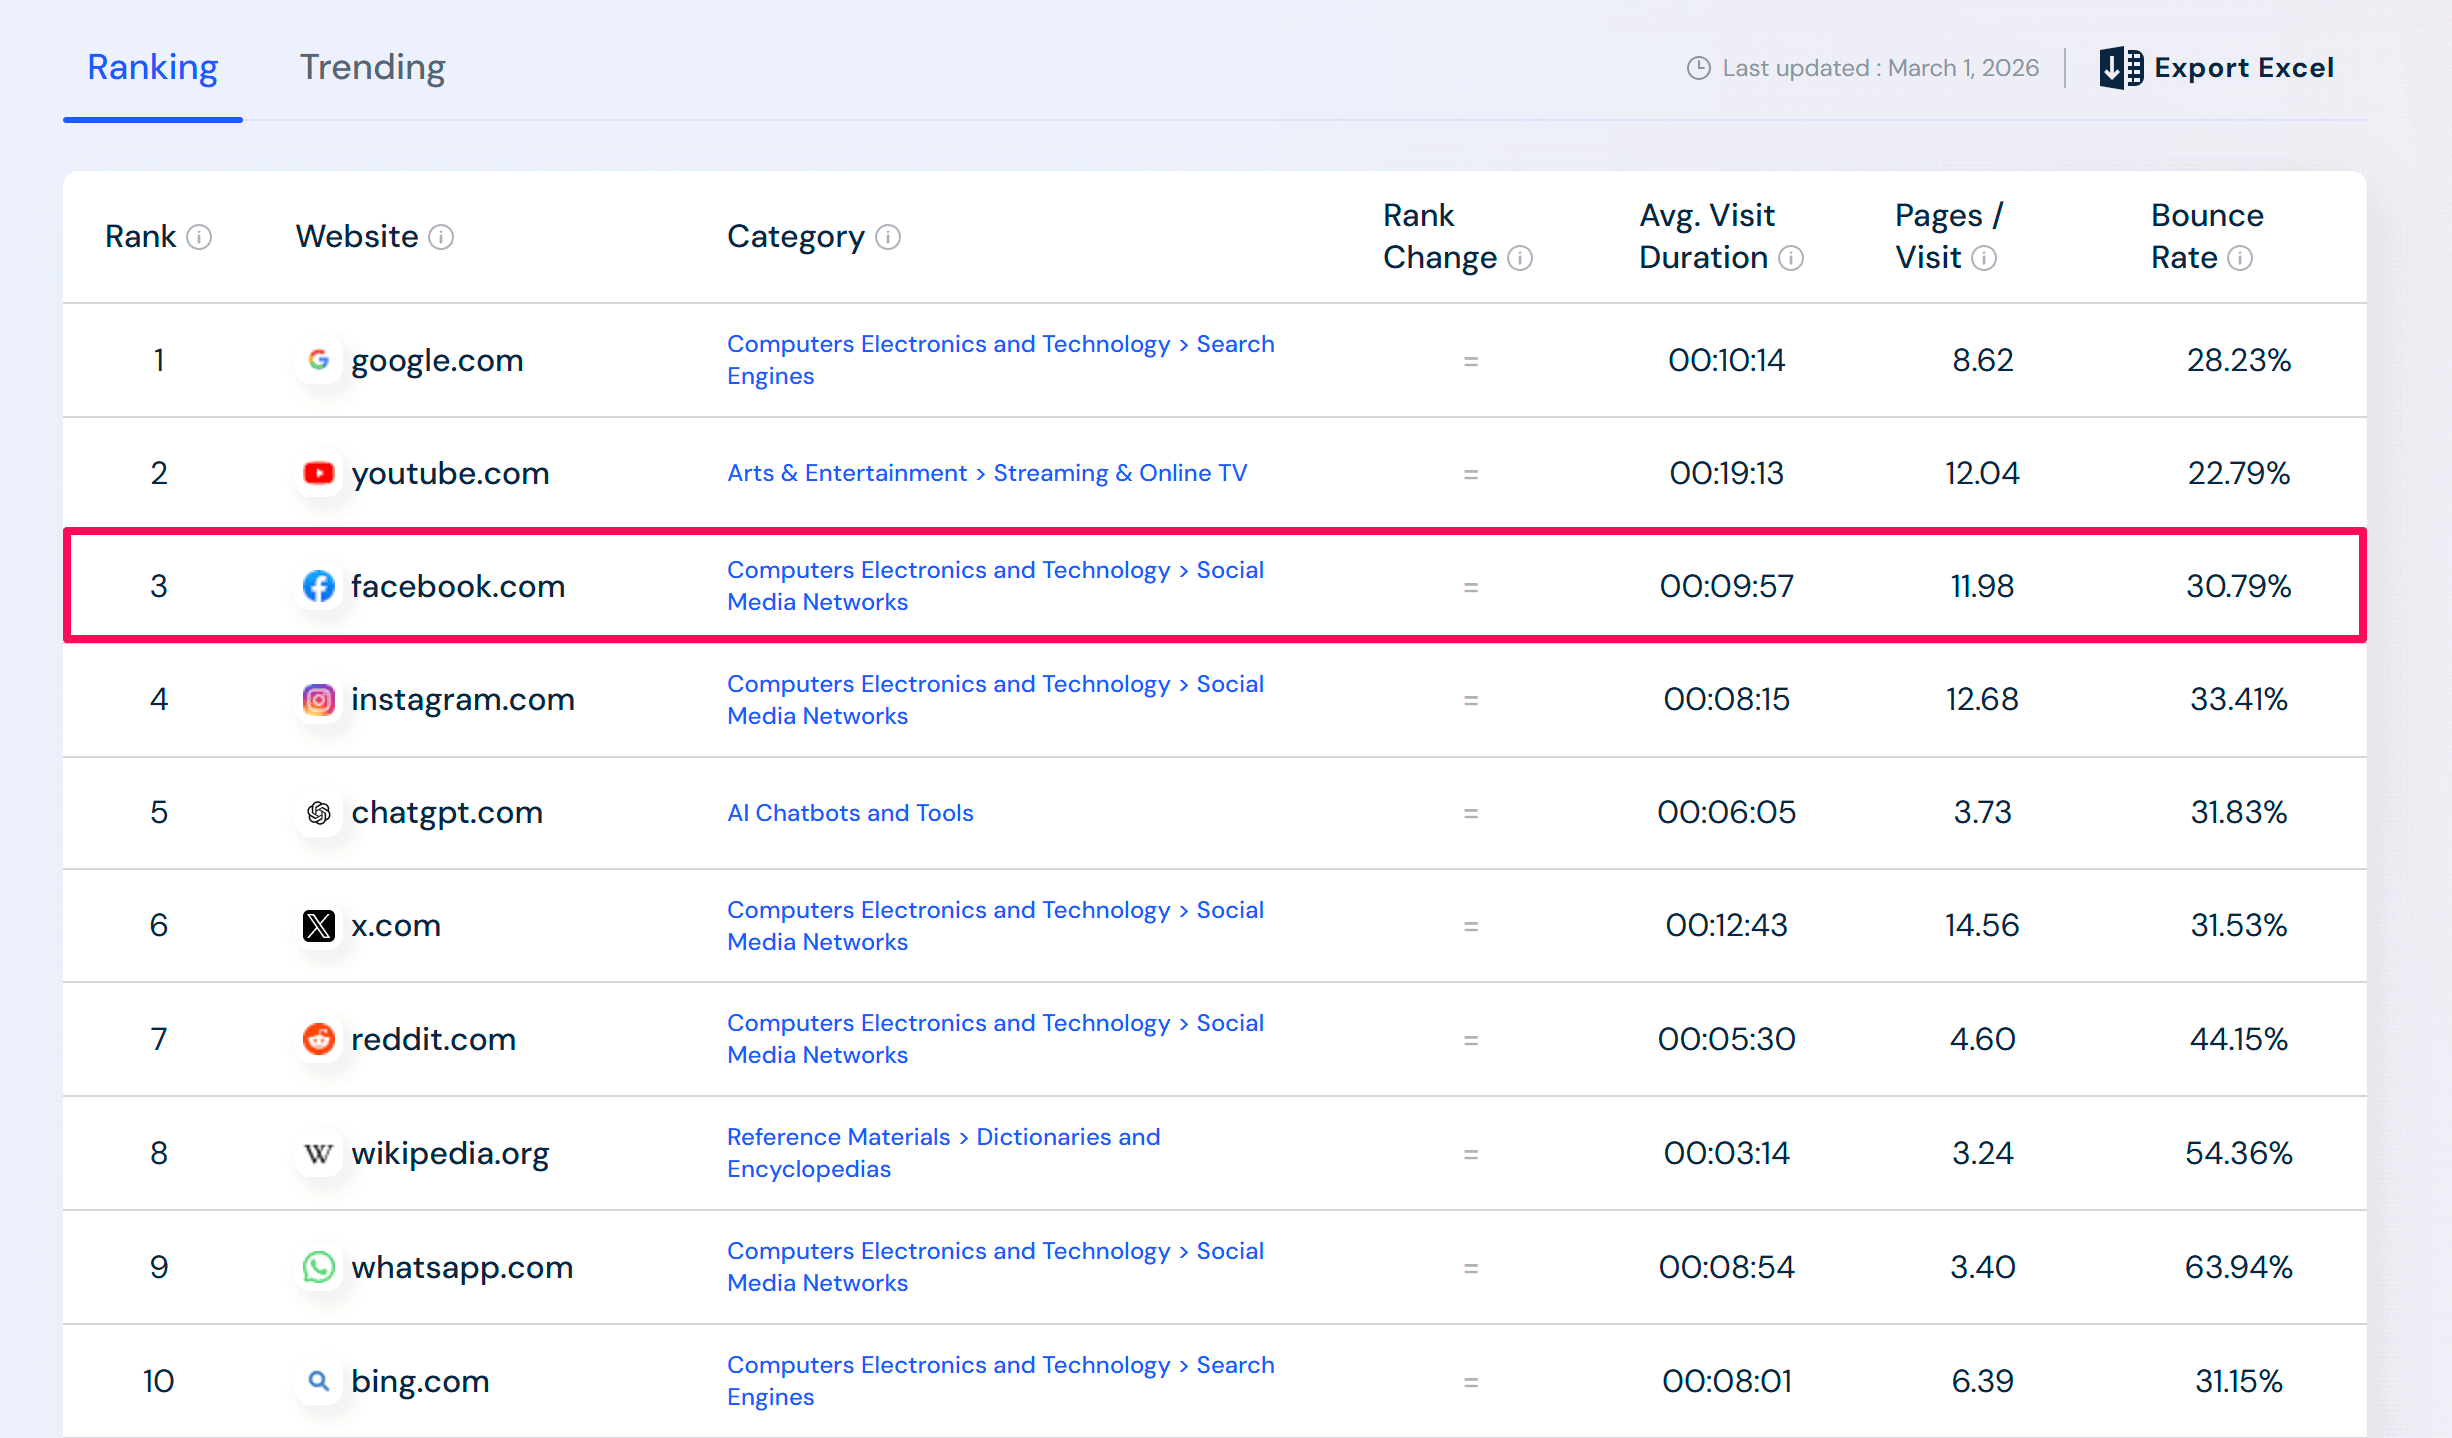Click the Category column info icon
The width and height of the screenshot is (2452, 1438).
pos(888,237)
